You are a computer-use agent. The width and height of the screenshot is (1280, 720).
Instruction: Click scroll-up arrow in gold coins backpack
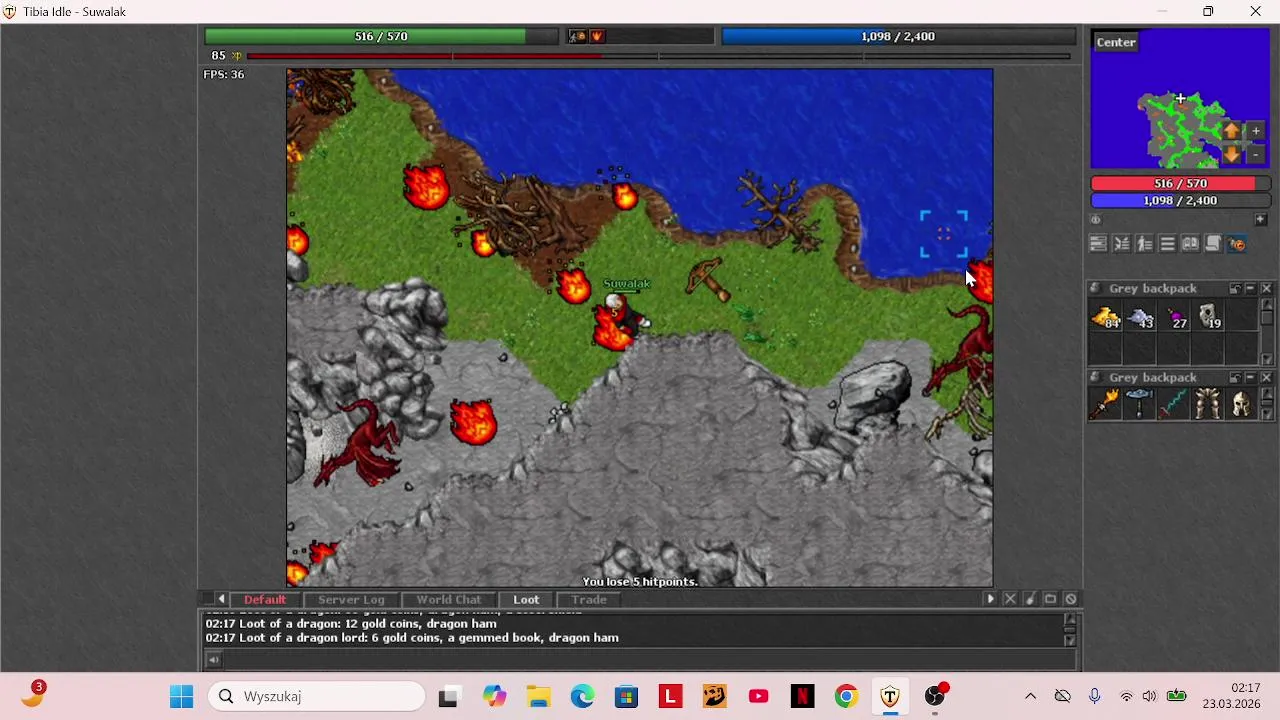tap(1267, 305)
